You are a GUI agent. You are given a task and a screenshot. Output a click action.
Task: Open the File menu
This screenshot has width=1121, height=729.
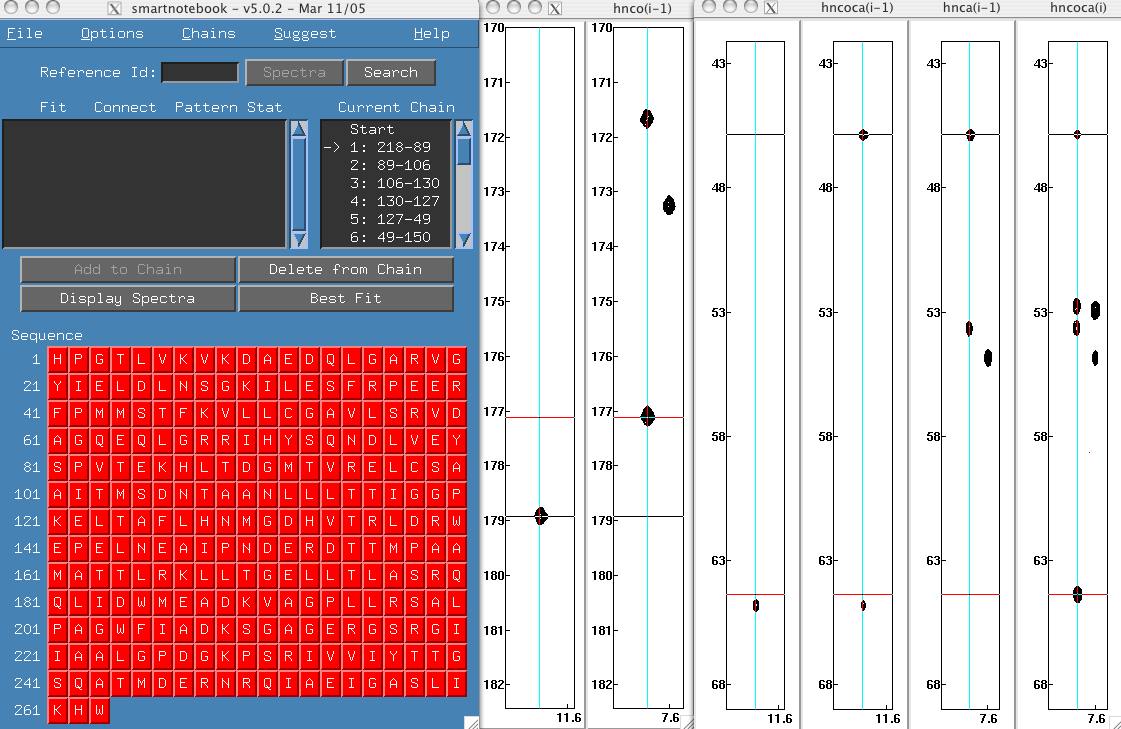tap(24, 33)
